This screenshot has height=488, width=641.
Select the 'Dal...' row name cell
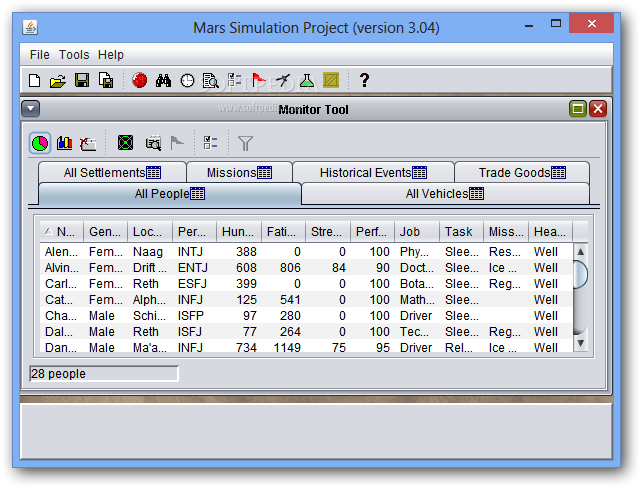tap(61, 331)
